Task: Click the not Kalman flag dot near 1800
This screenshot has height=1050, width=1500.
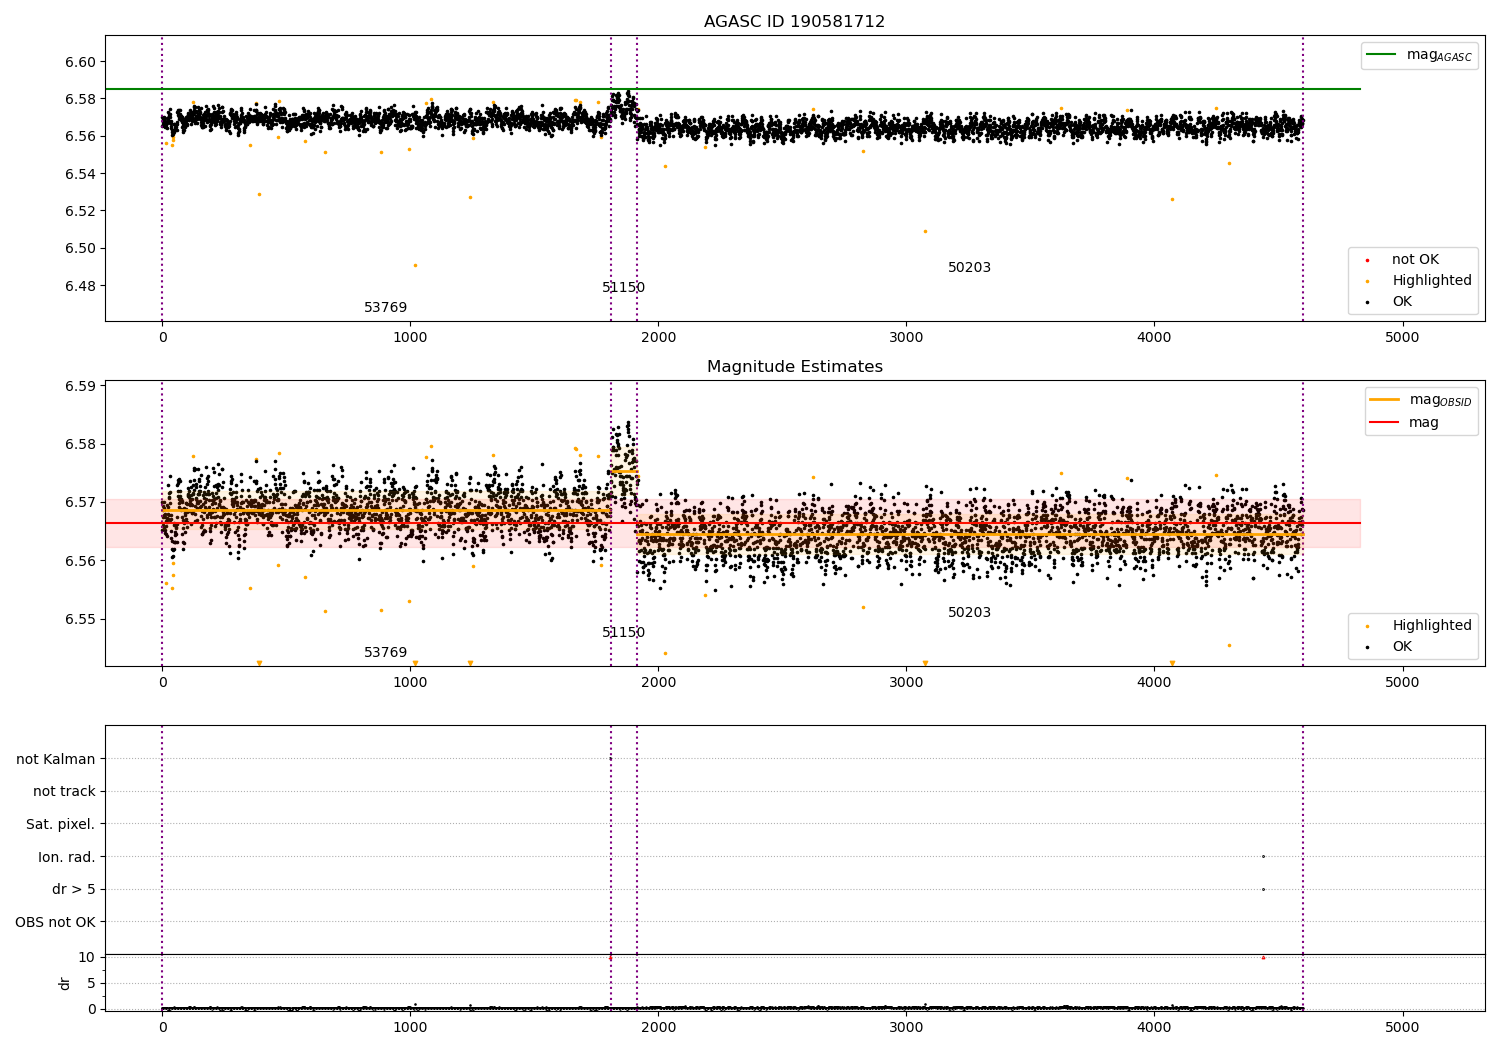Action: (x=610, y=759)
